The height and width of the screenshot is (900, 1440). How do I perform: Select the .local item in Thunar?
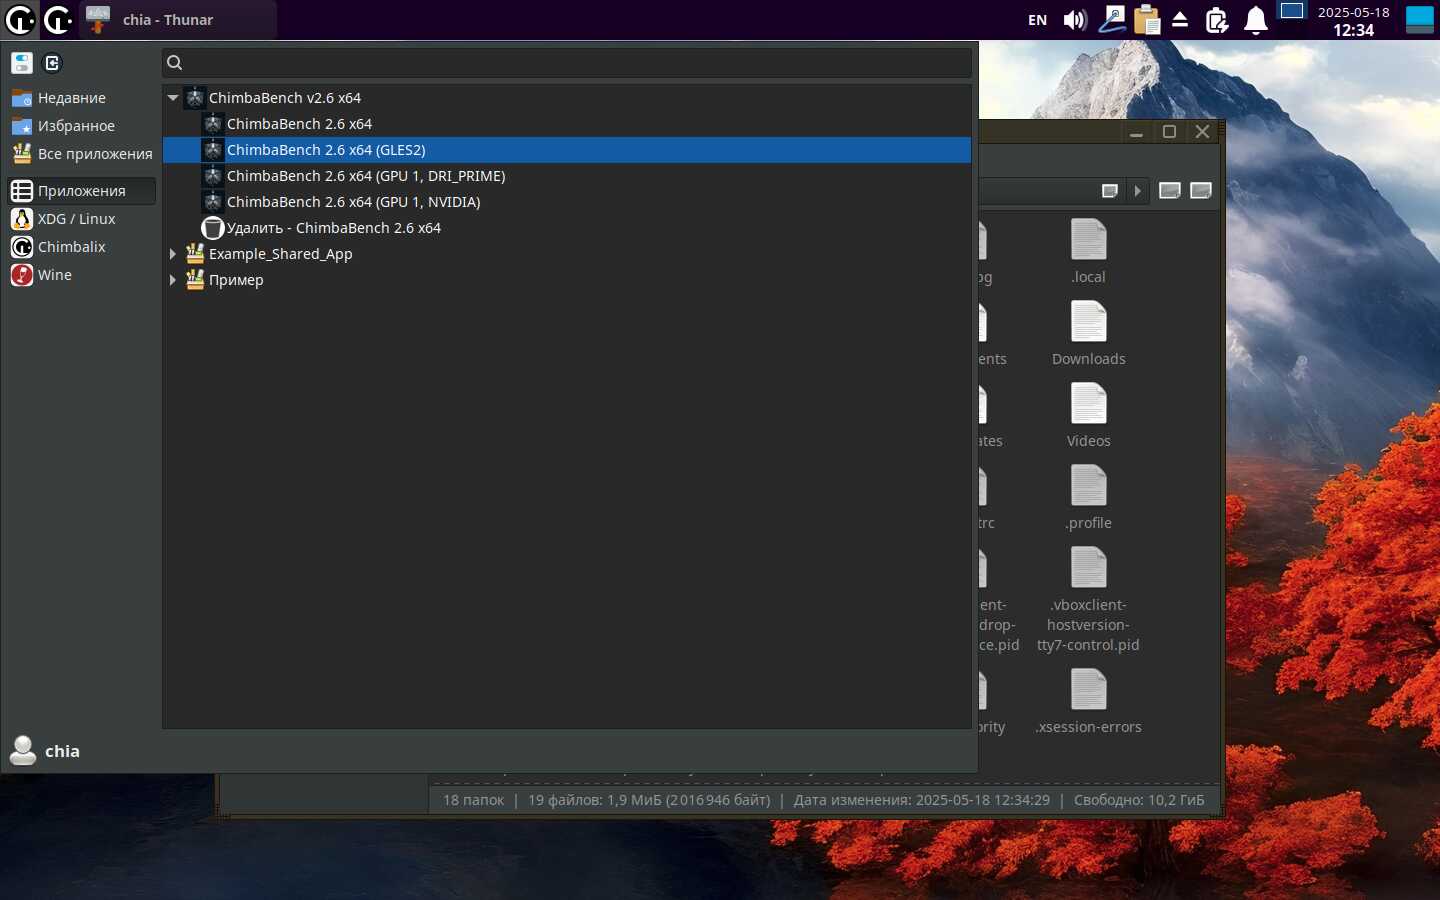(x=1089, y=252)
